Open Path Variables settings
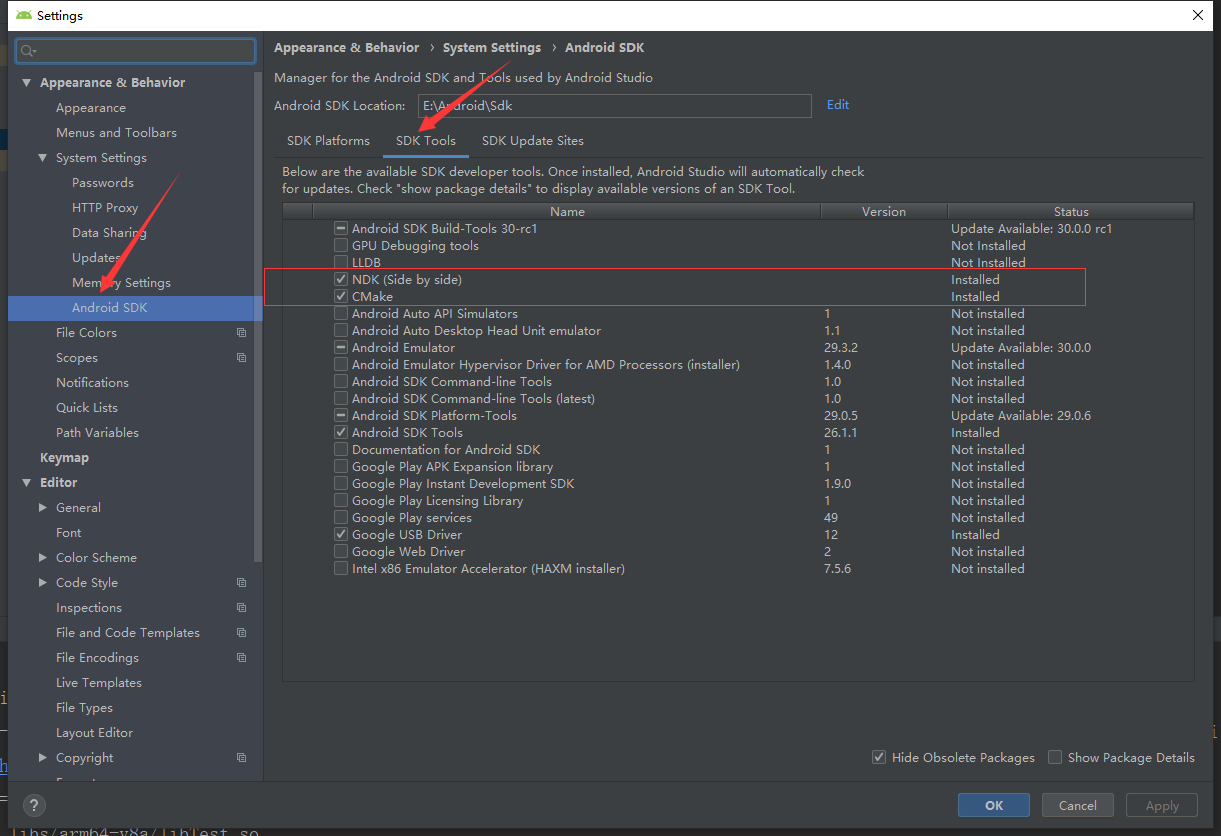Screen dimensions: 1221x836 [97, 433]
